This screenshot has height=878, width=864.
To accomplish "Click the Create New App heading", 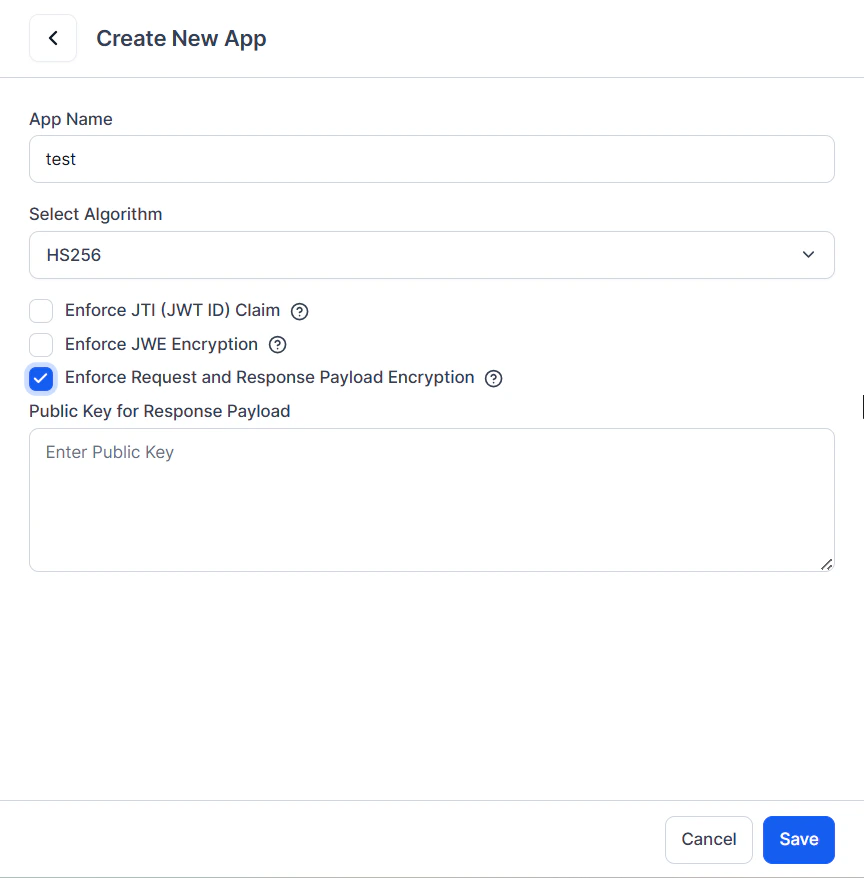I will coord(181,38).
